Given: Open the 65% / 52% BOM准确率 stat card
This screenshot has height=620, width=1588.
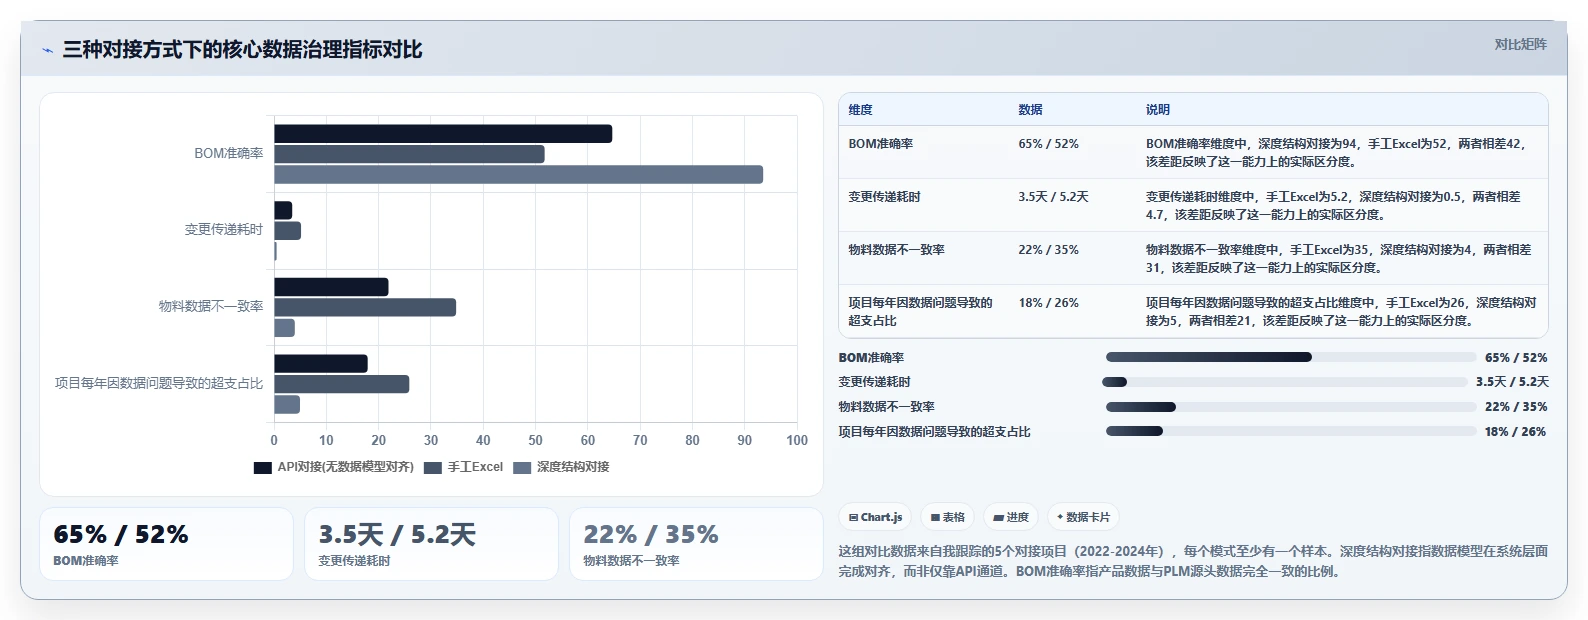Looking at the screenshot, I should (x=166, y=544).
